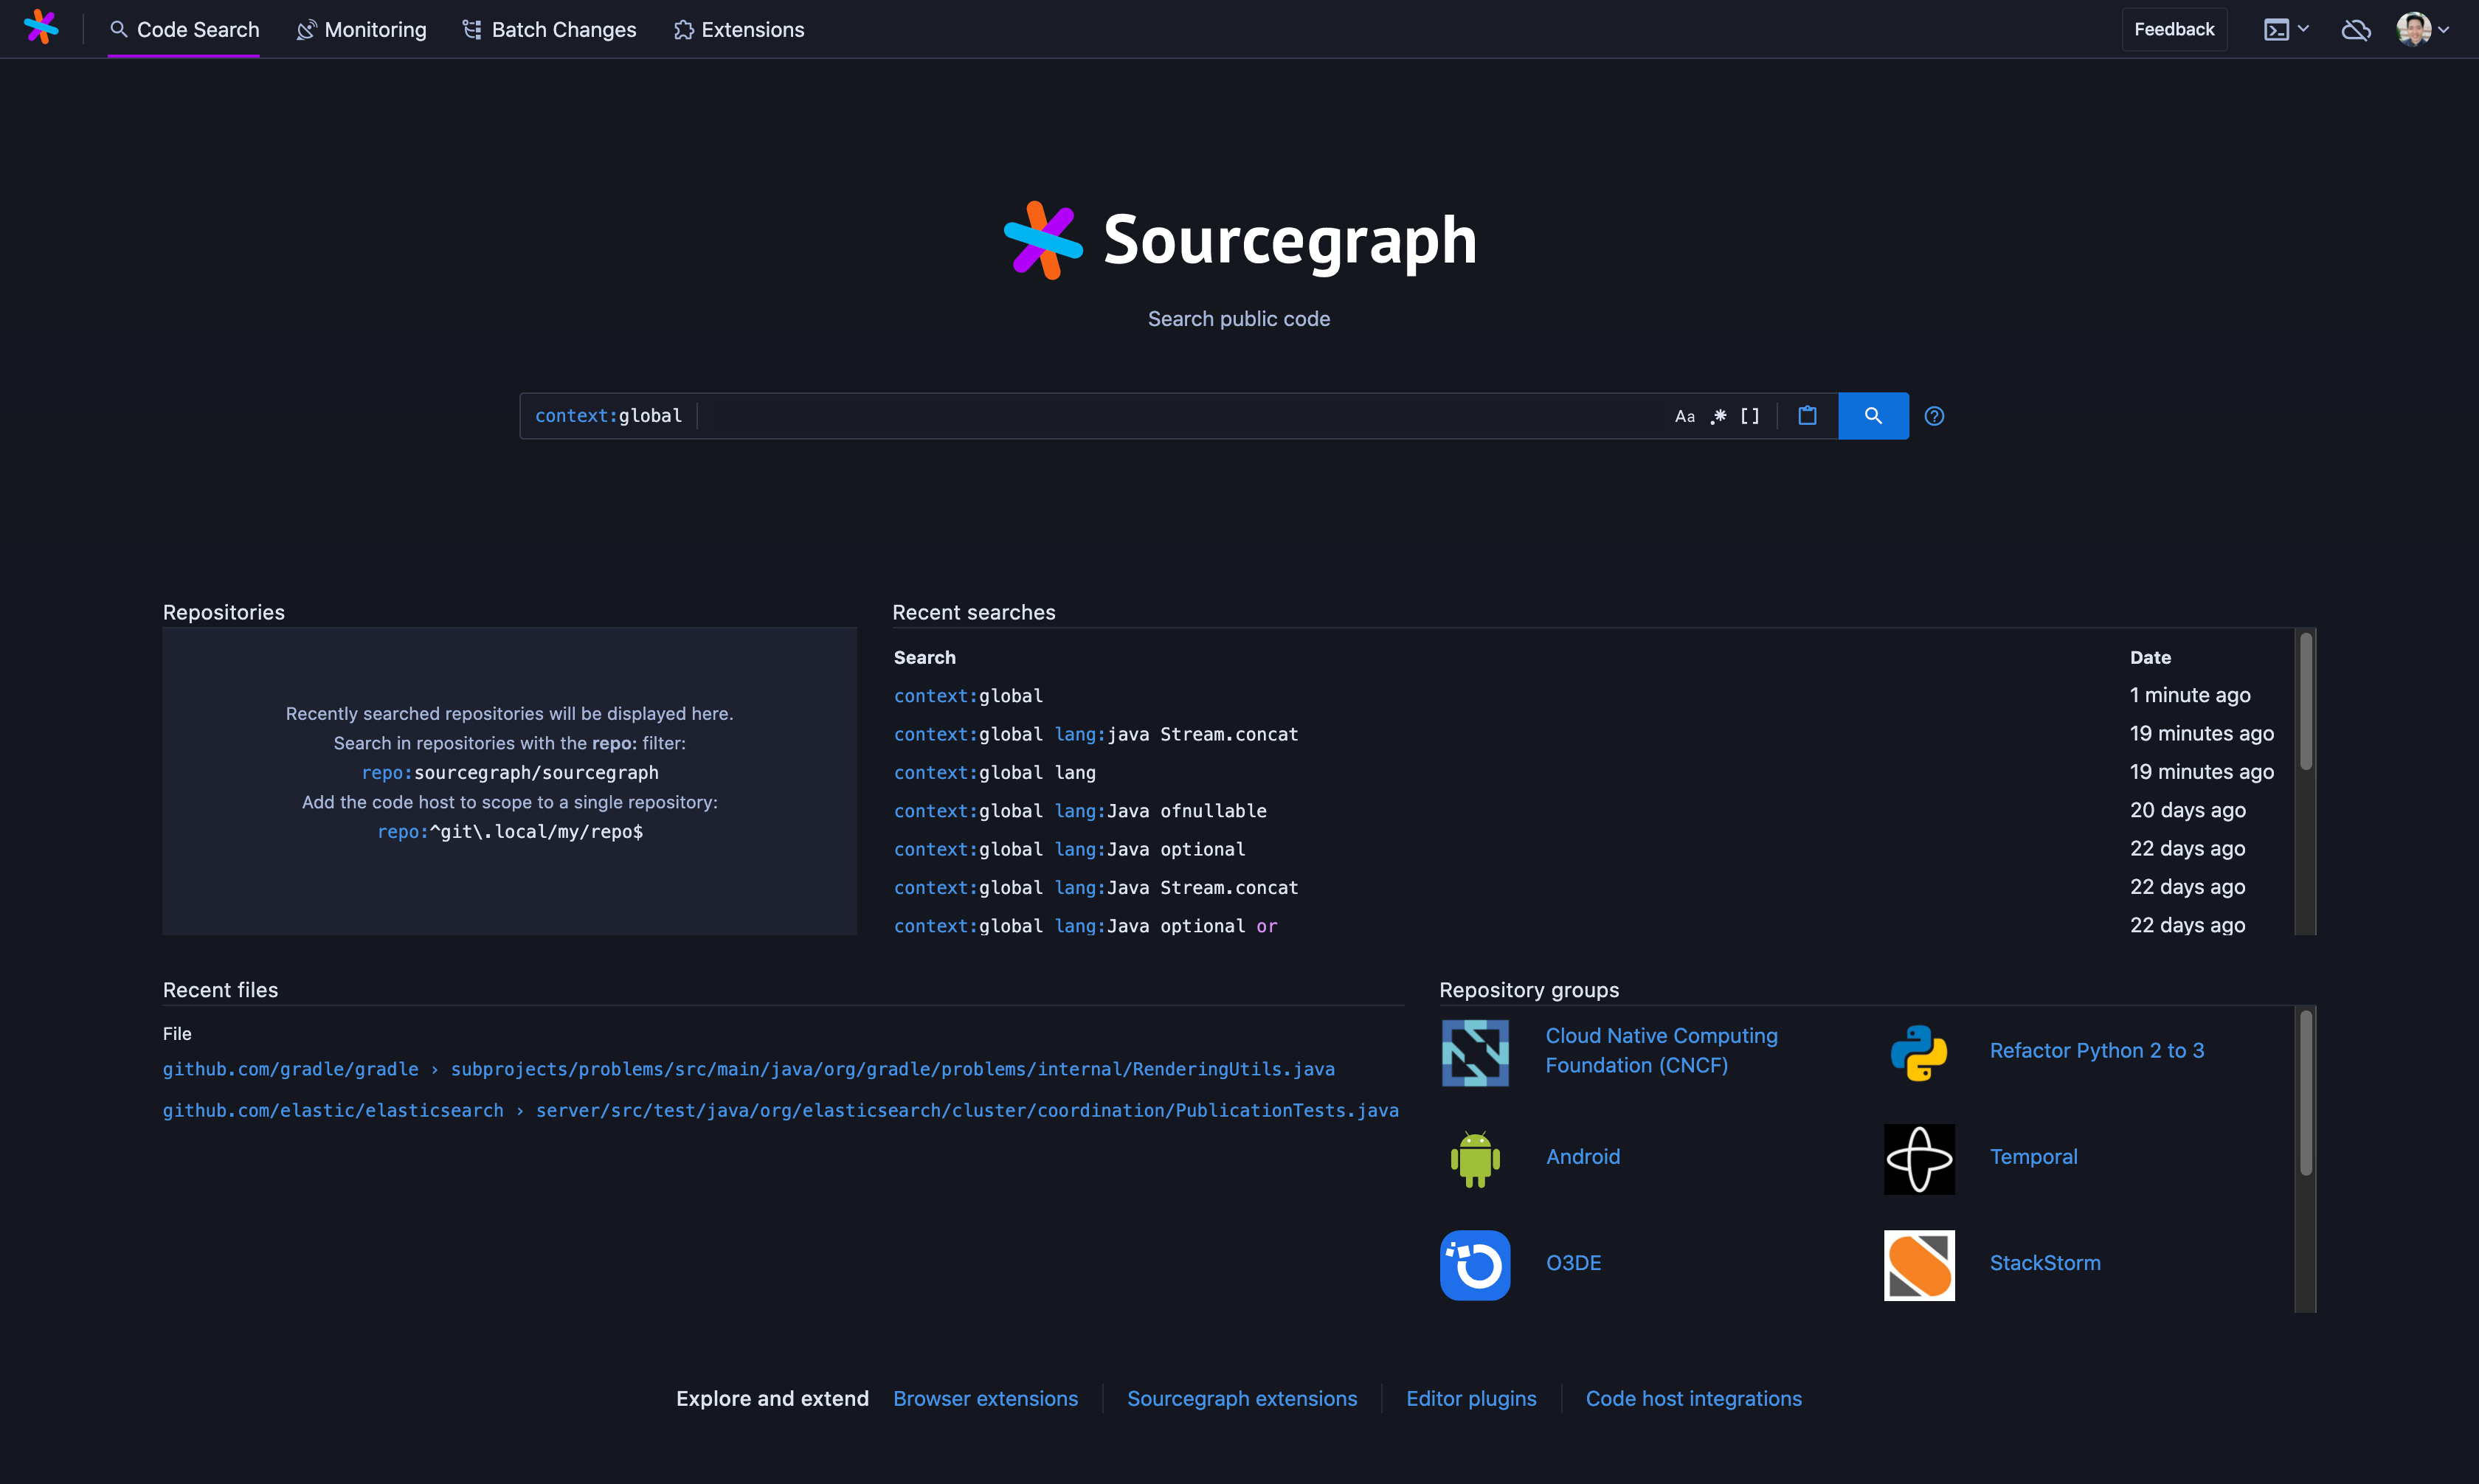The width and height of the screenshot is (2479, 1484).
Task: Click the Android robot logo
Action: pos(1475,1159)
